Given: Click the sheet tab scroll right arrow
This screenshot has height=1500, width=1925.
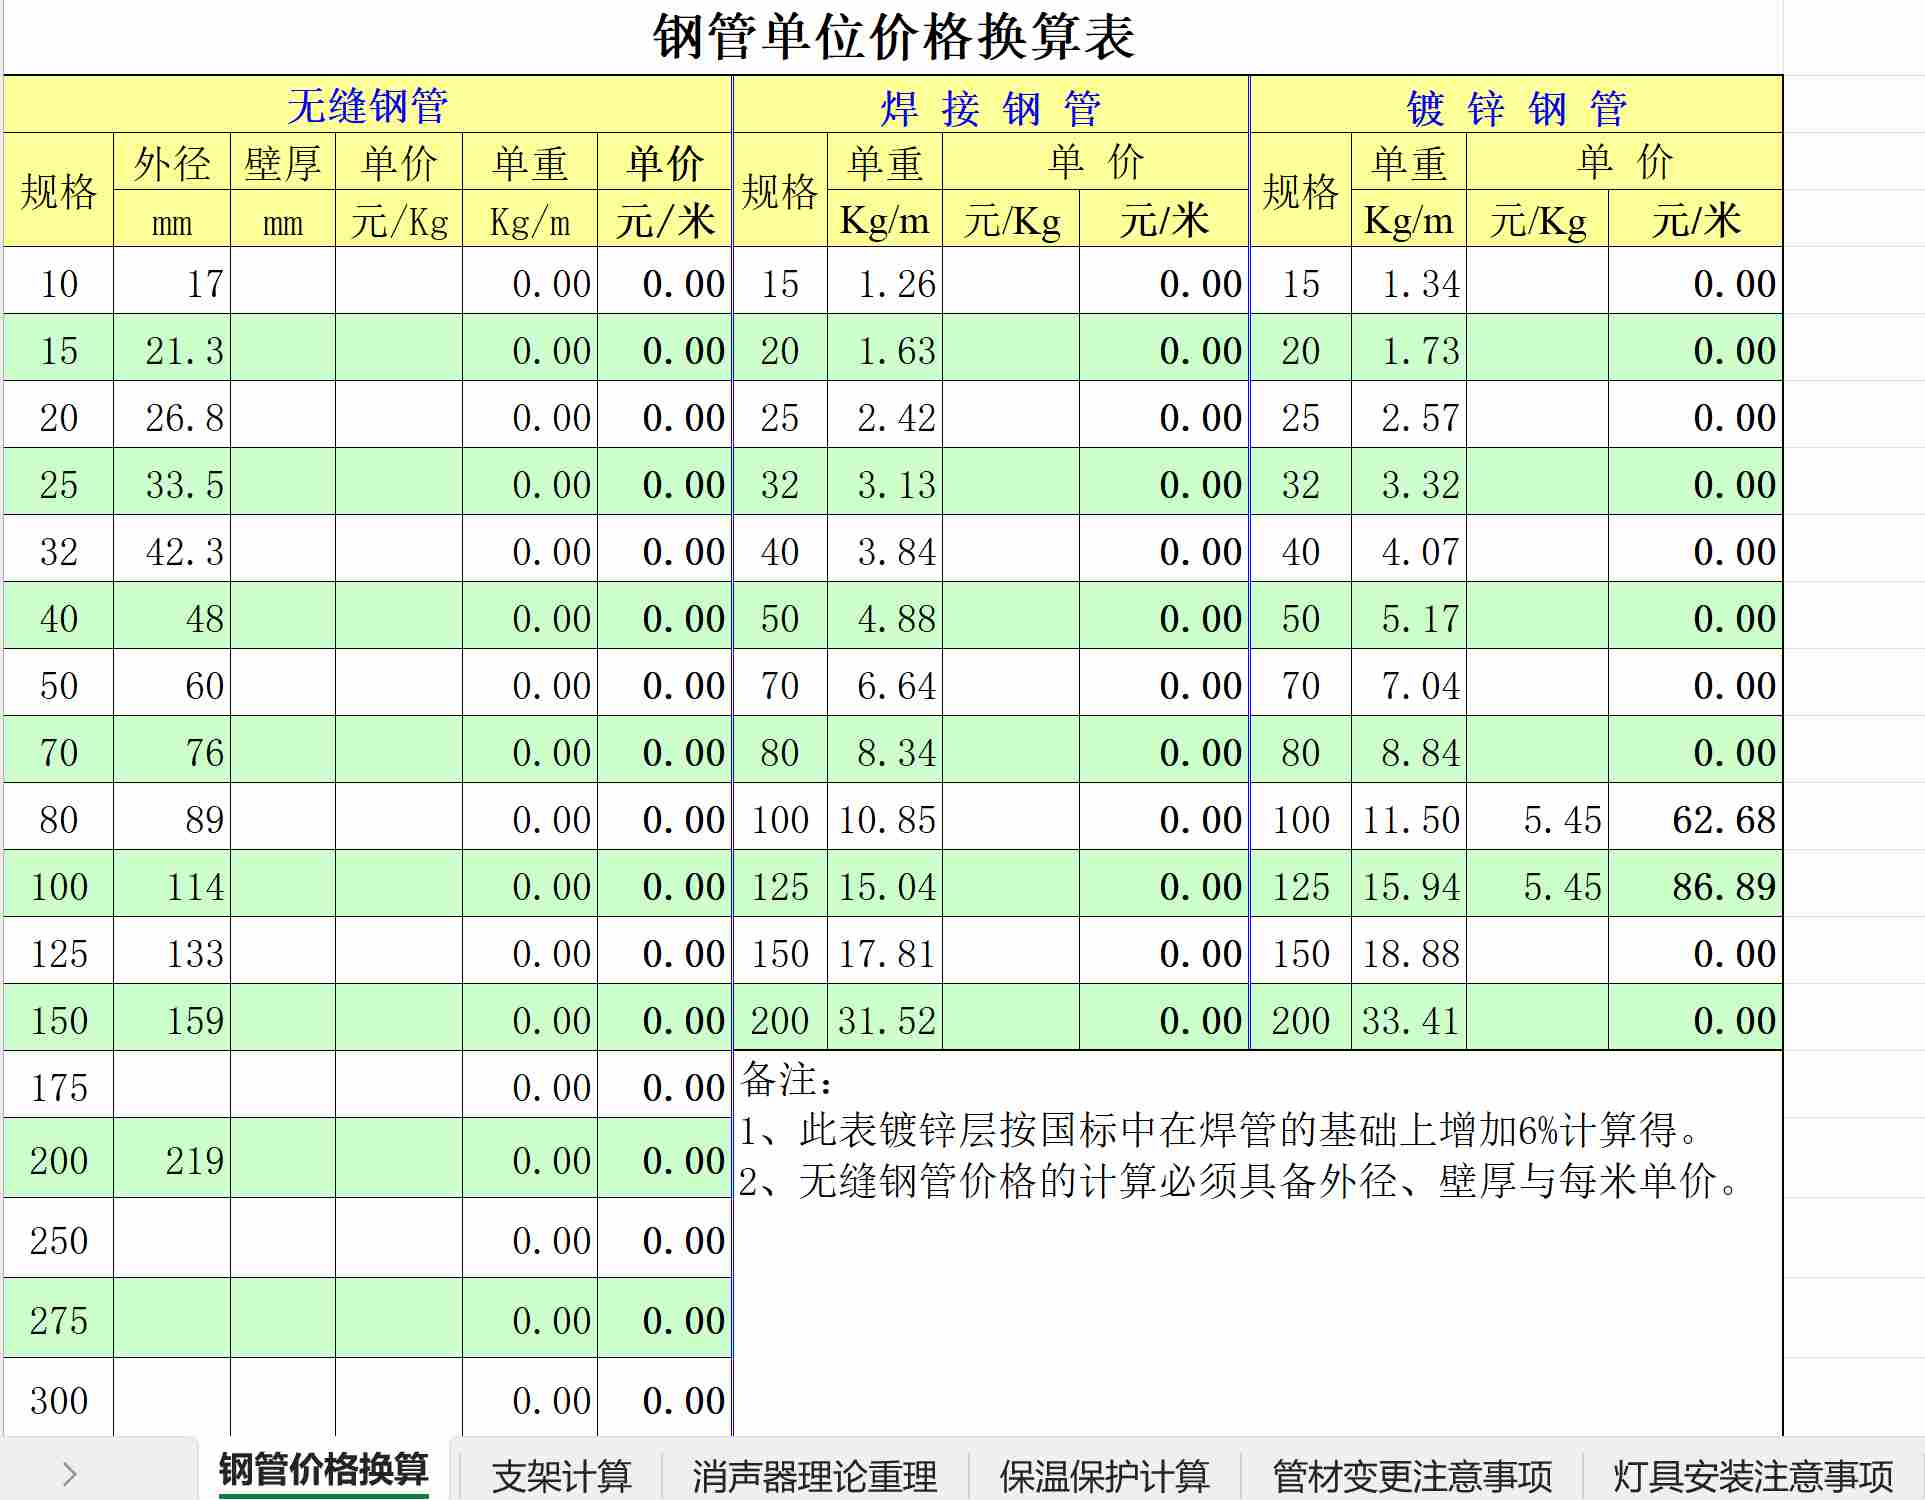Looking at the screenshot, I should [69, 1474].
